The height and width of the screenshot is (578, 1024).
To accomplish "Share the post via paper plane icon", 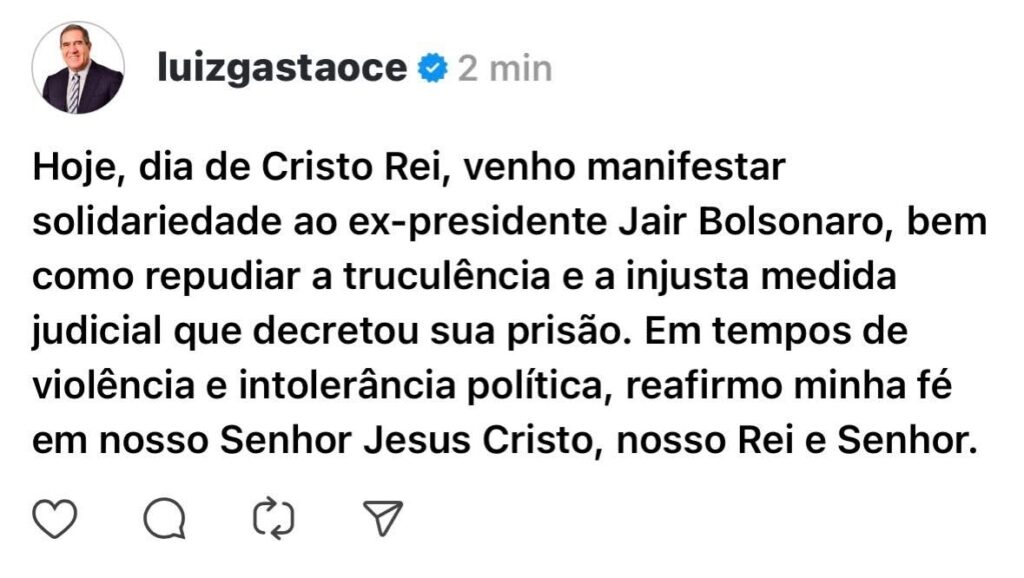I will 383,518.
